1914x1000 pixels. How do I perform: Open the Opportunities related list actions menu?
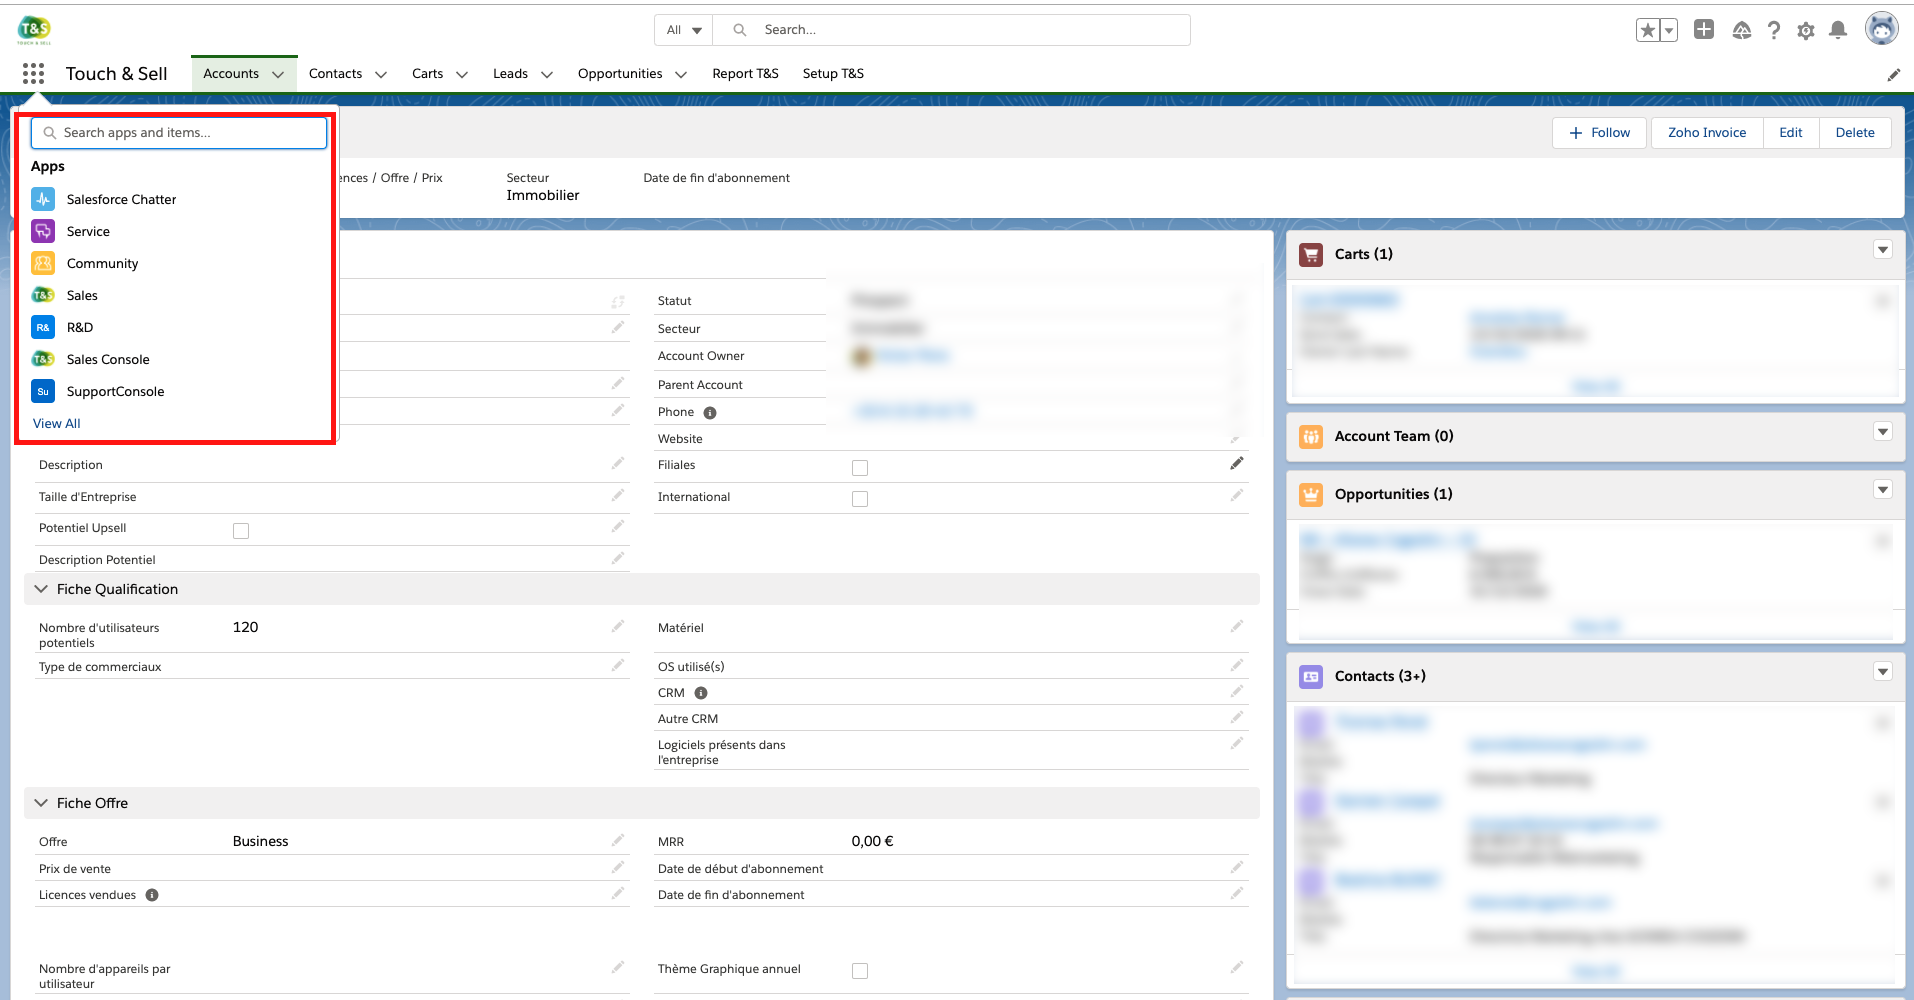click(1883, 490)
